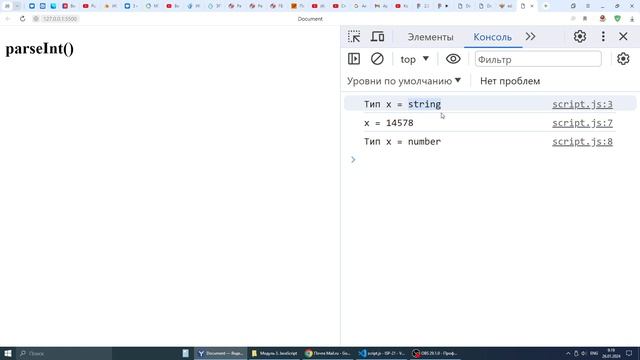Show more DevTools tabs chevron

click(x=530, y=37)
